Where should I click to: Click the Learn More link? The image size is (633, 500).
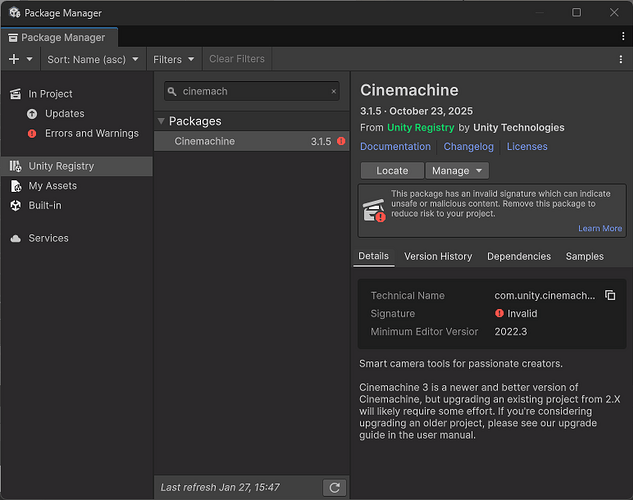pyautogui.click(x=599, y=228)
